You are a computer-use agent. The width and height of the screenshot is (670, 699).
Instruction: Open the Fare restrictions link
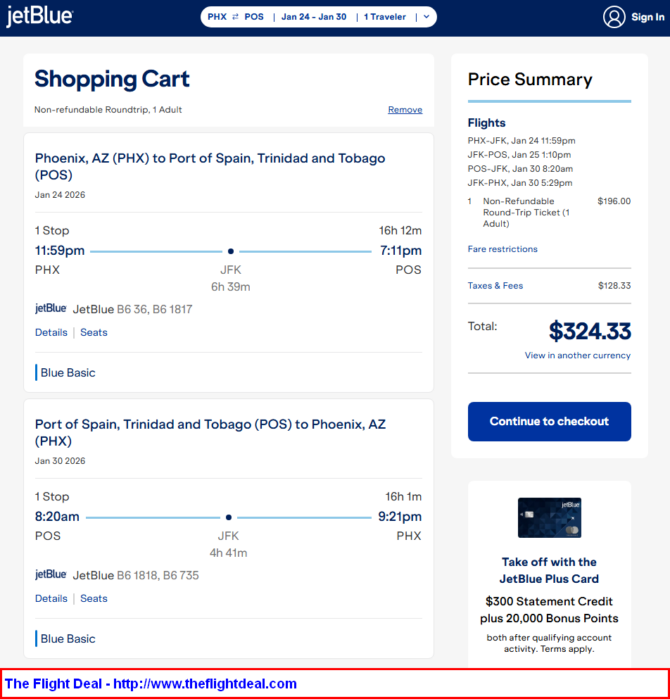click(x=502, y=249)
